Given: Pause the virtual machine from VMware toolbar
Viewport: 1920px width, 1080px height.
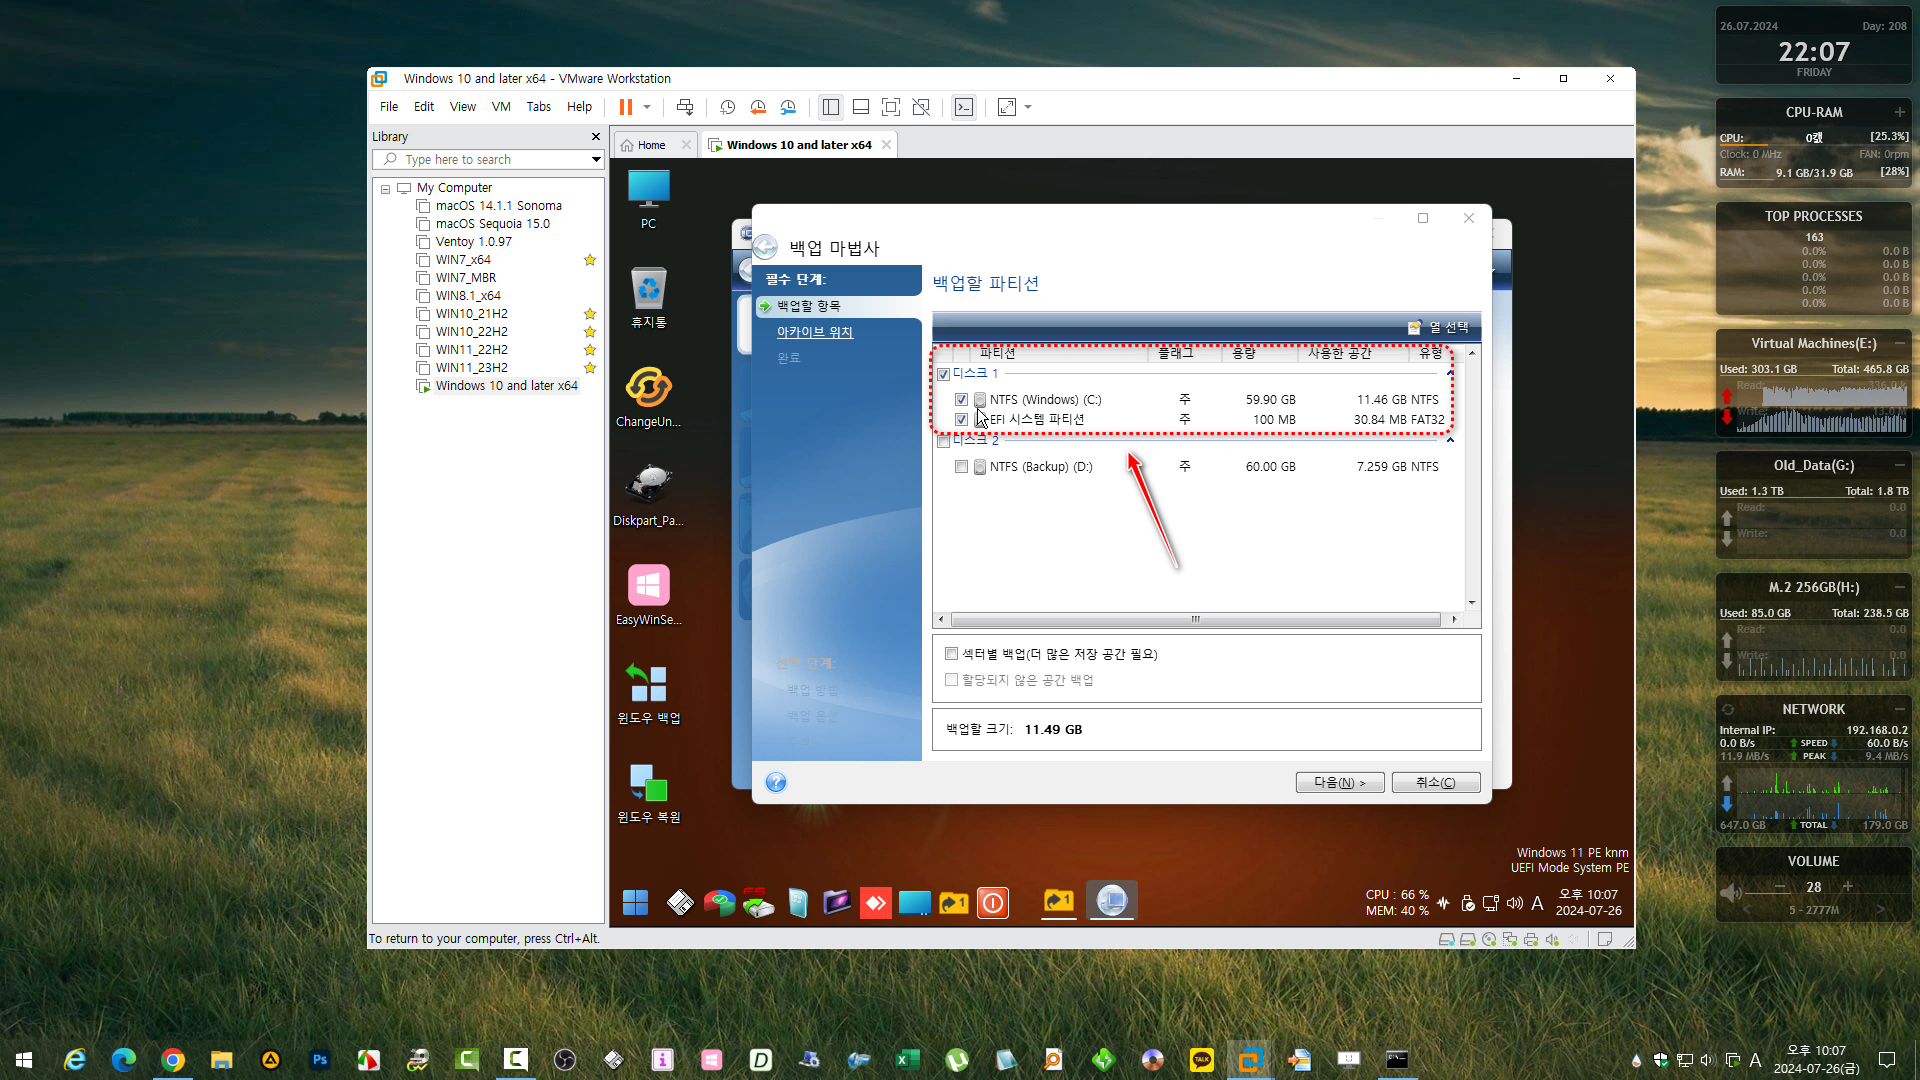Looking at the screenshot, I should 626,107.
